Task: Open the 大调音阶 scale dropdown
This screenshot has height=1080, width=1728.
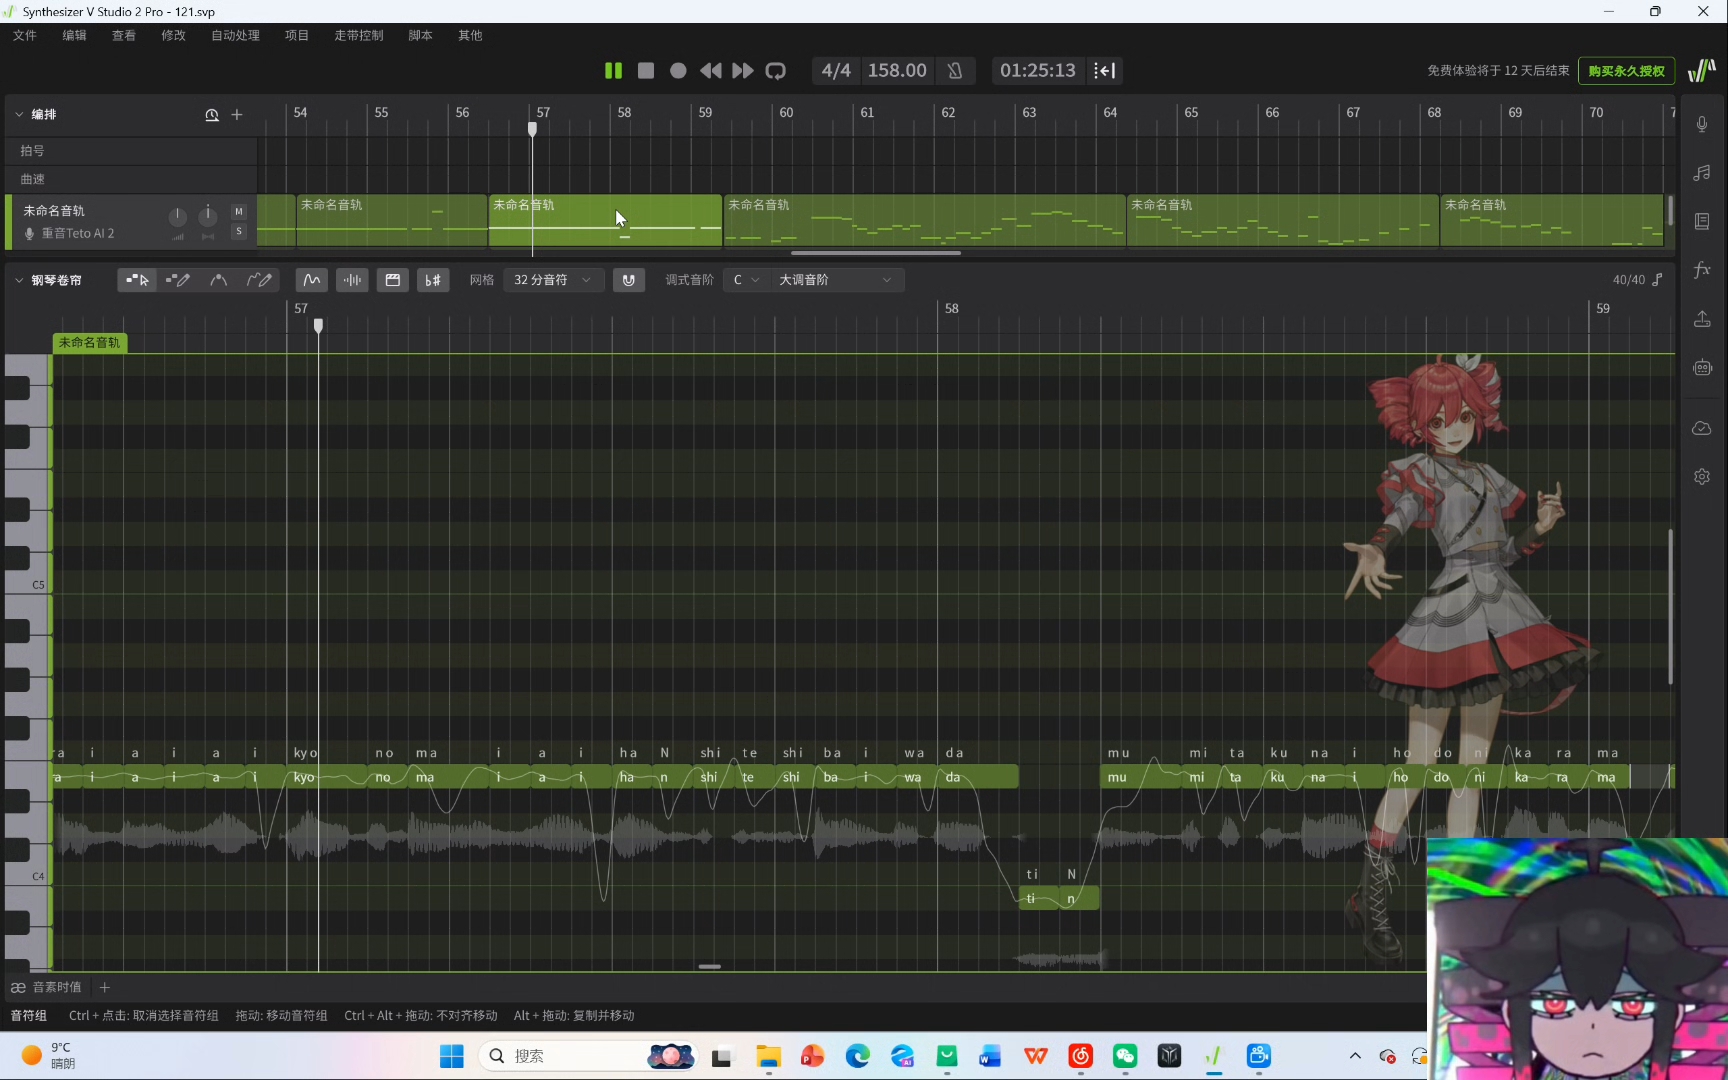Action: [x=836, y=280]
